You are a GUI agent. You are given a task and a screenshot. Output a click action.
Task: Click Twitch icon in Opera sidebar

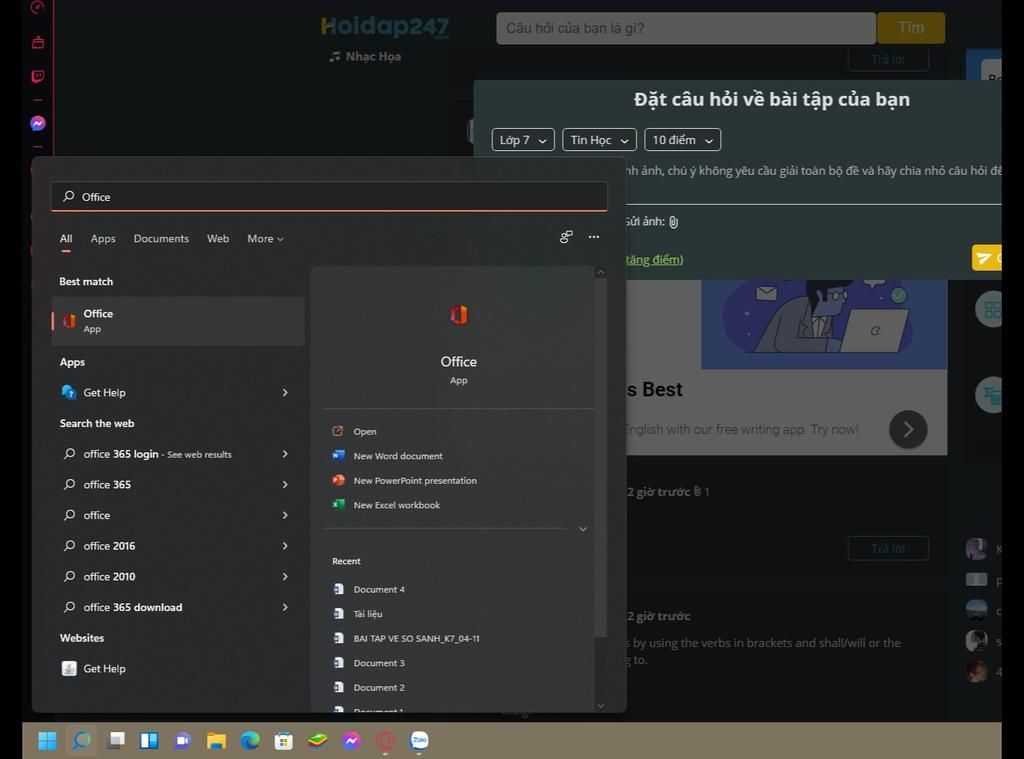coord(38,77)
